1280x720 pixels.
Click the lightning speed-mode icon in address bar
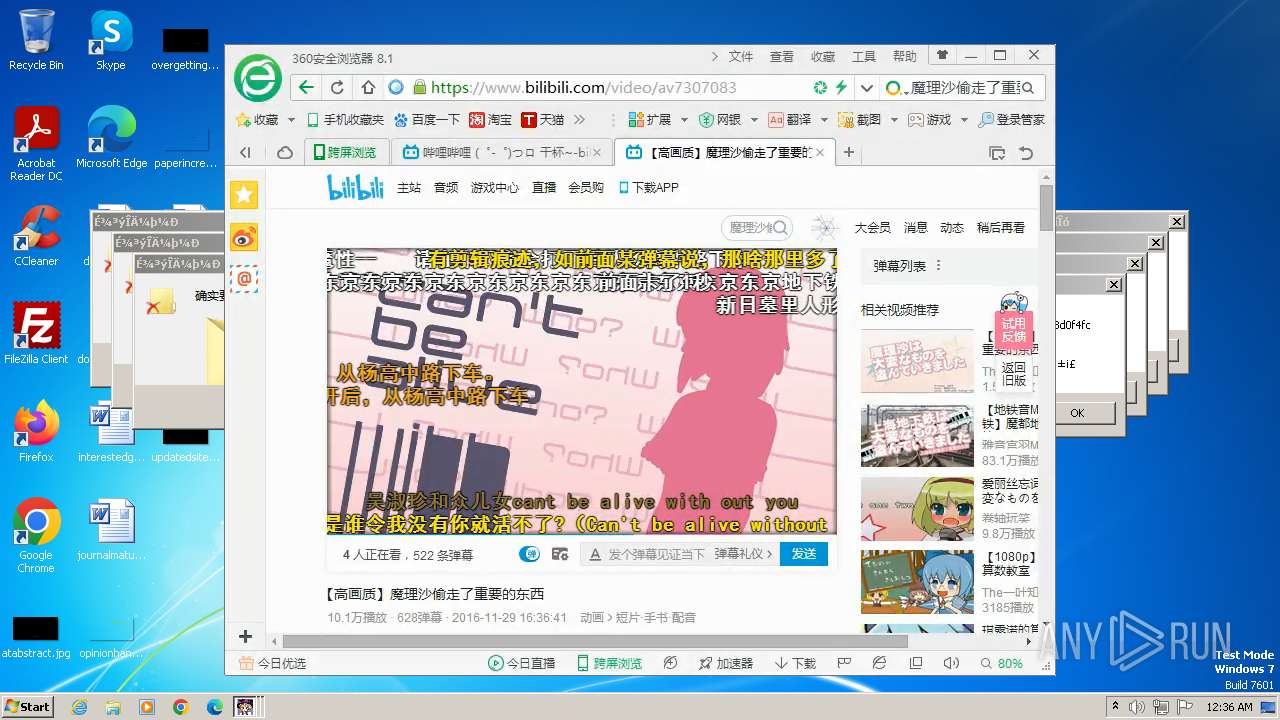(841, 87)
